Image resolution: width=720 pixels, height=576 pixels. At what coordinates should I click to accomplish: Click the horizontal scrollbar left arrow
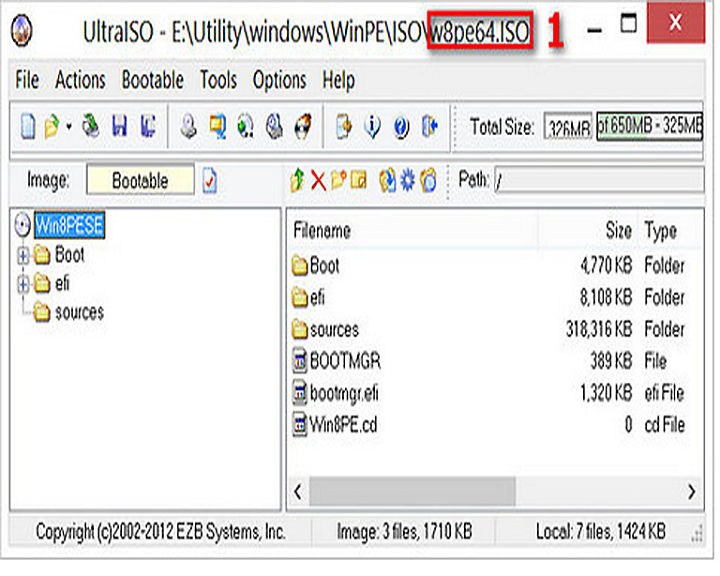click(298, 491)
